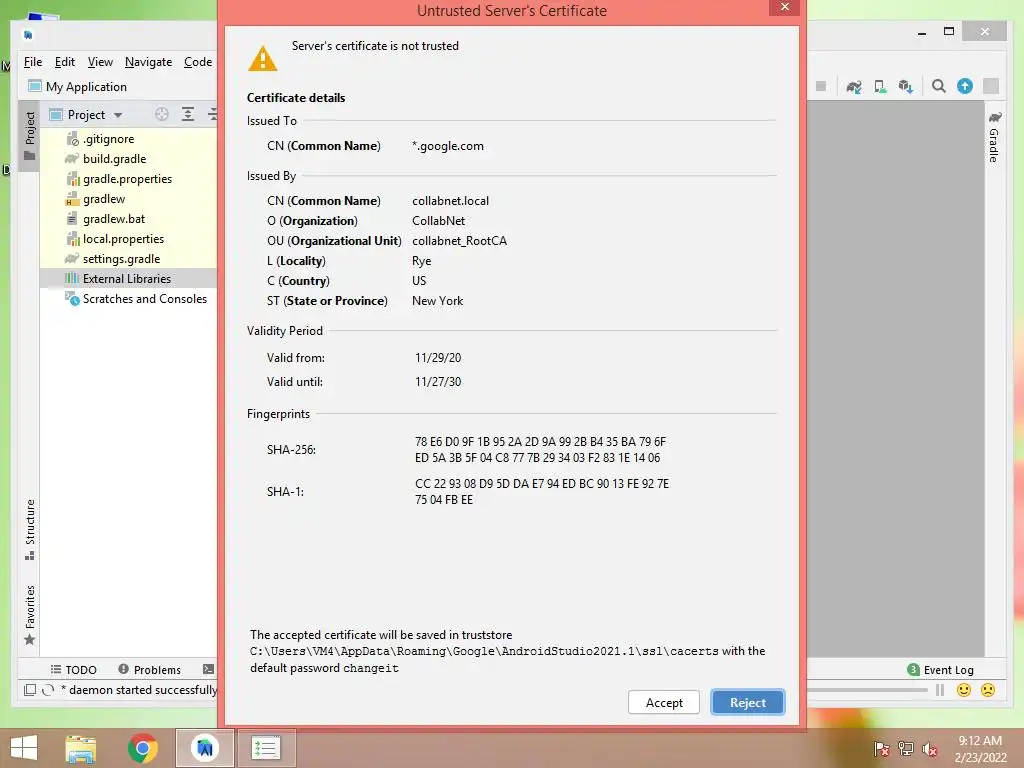The image size is (1024, 768).
Task: Open the Edit menu
Action: click(64, 62)
